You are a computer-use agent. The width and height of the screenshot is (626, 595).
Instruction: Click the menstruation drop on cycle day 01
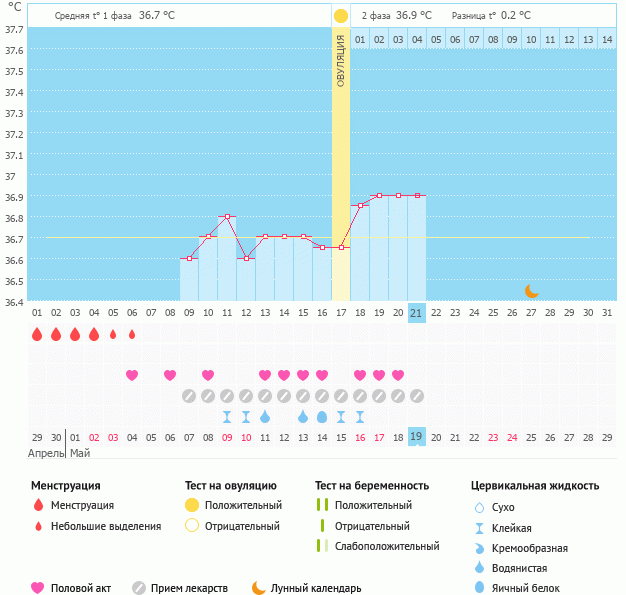tap(37, 334)
